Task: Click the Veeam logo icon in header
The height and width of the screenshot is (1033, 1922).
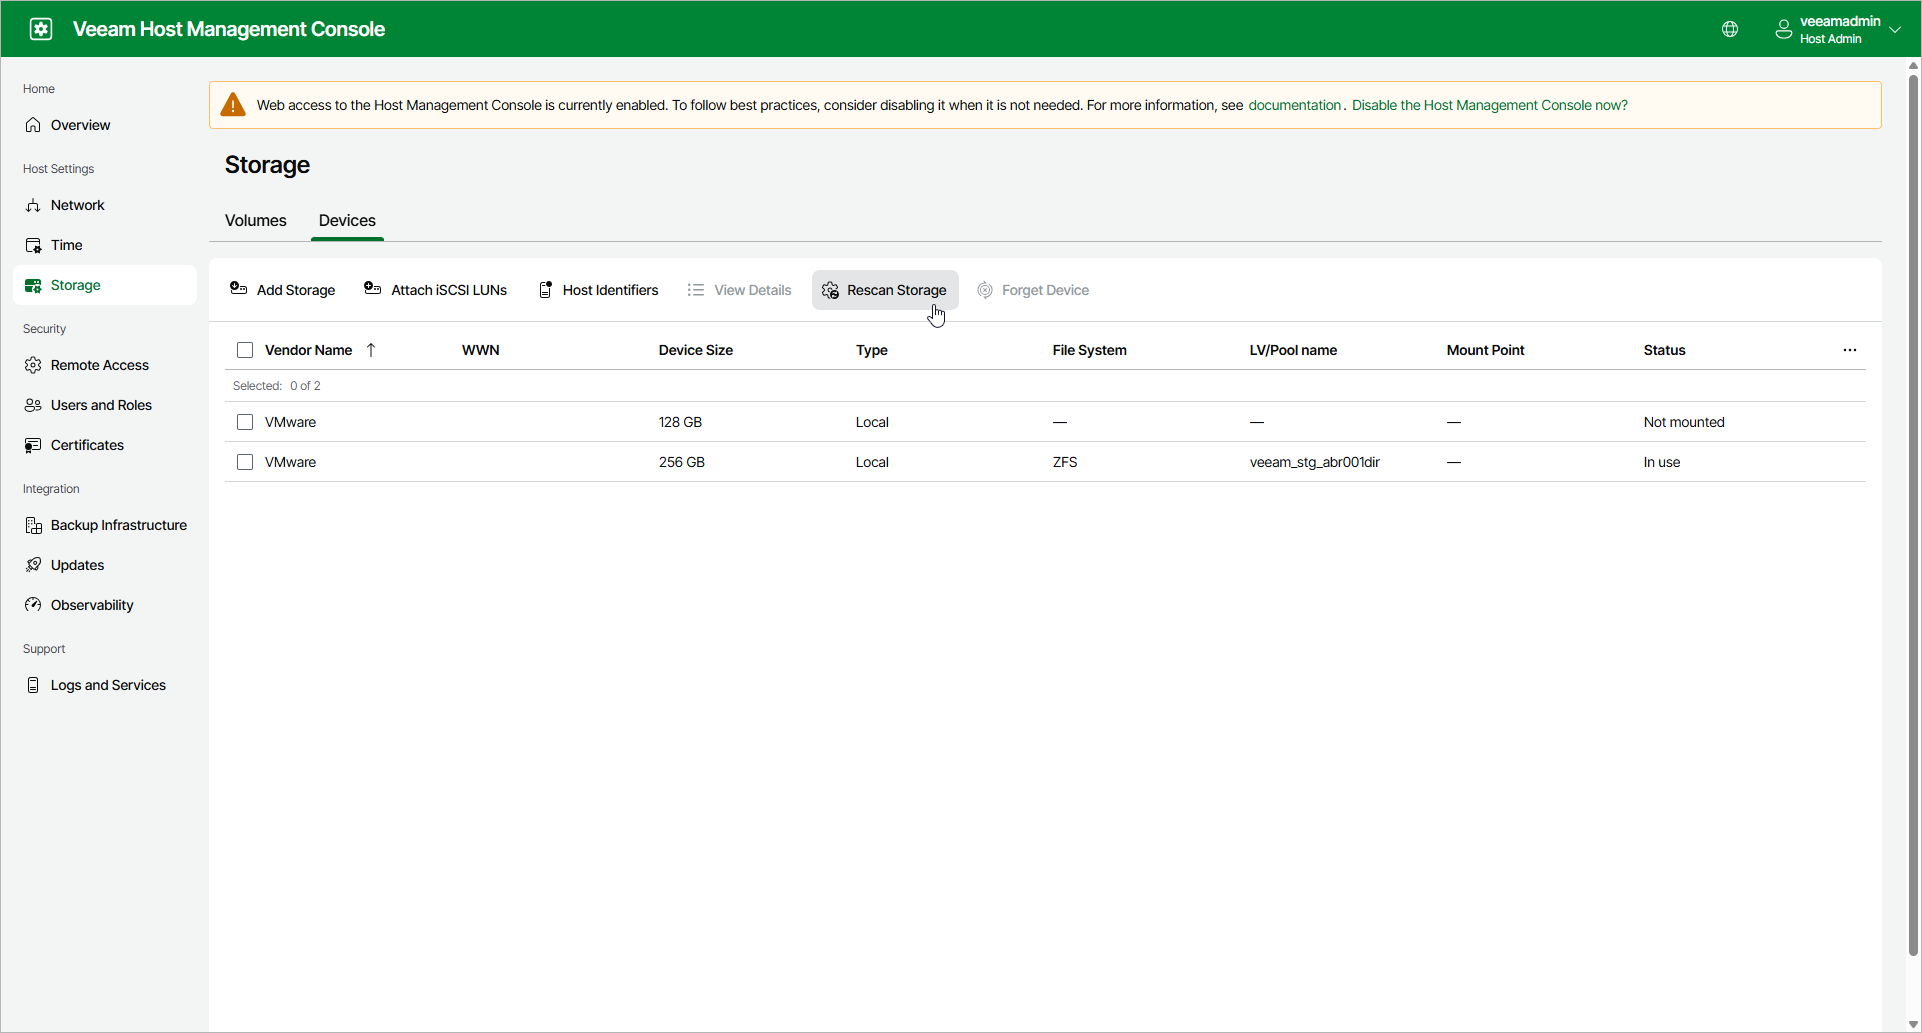Action: pyautogui.click(x=41, y=29)
